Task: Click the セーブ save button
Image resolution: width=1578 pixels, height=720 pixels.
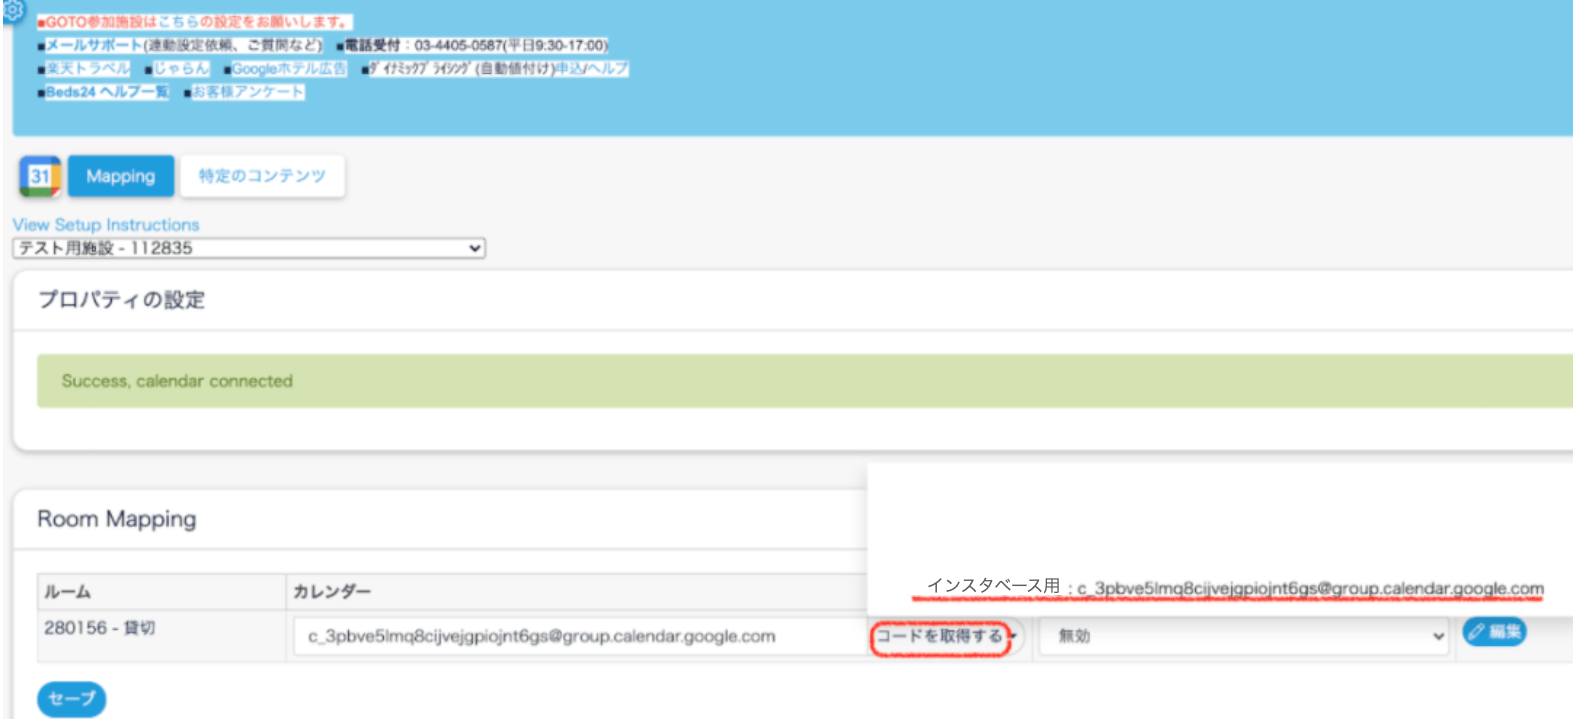Action: [71, 698]
